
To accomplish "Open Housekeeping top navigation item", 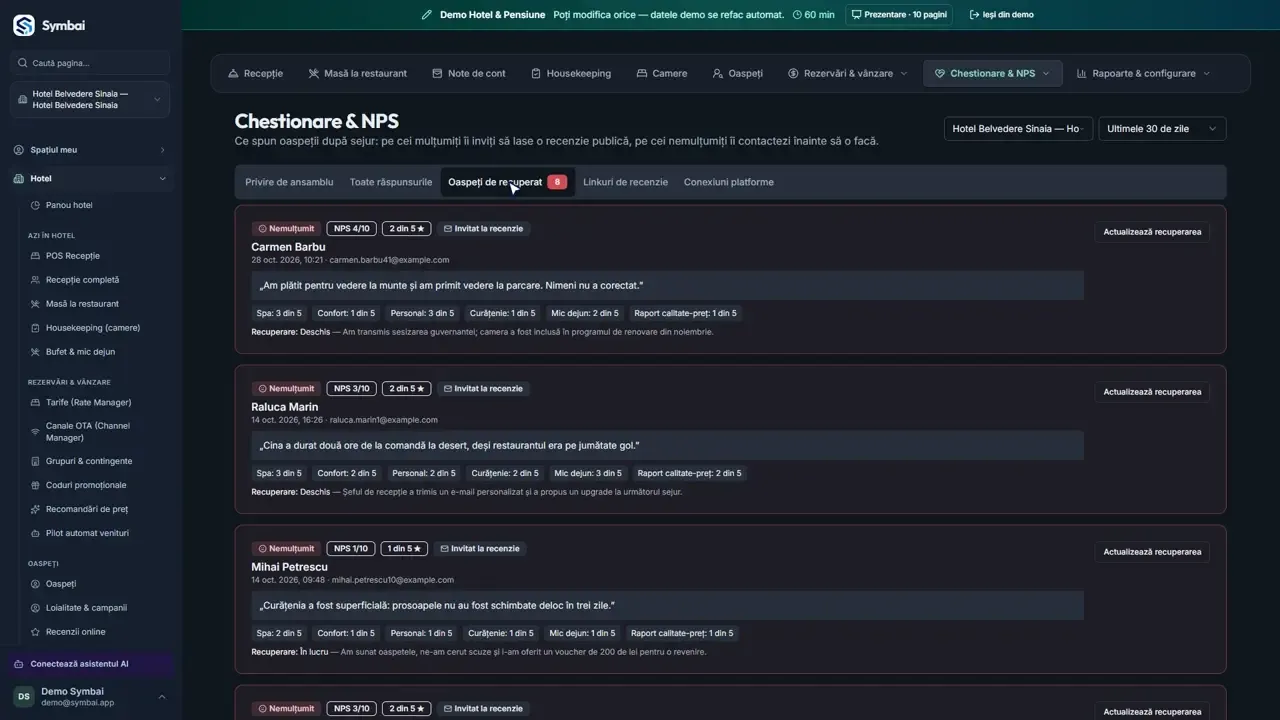I will [x=571, y=73].
